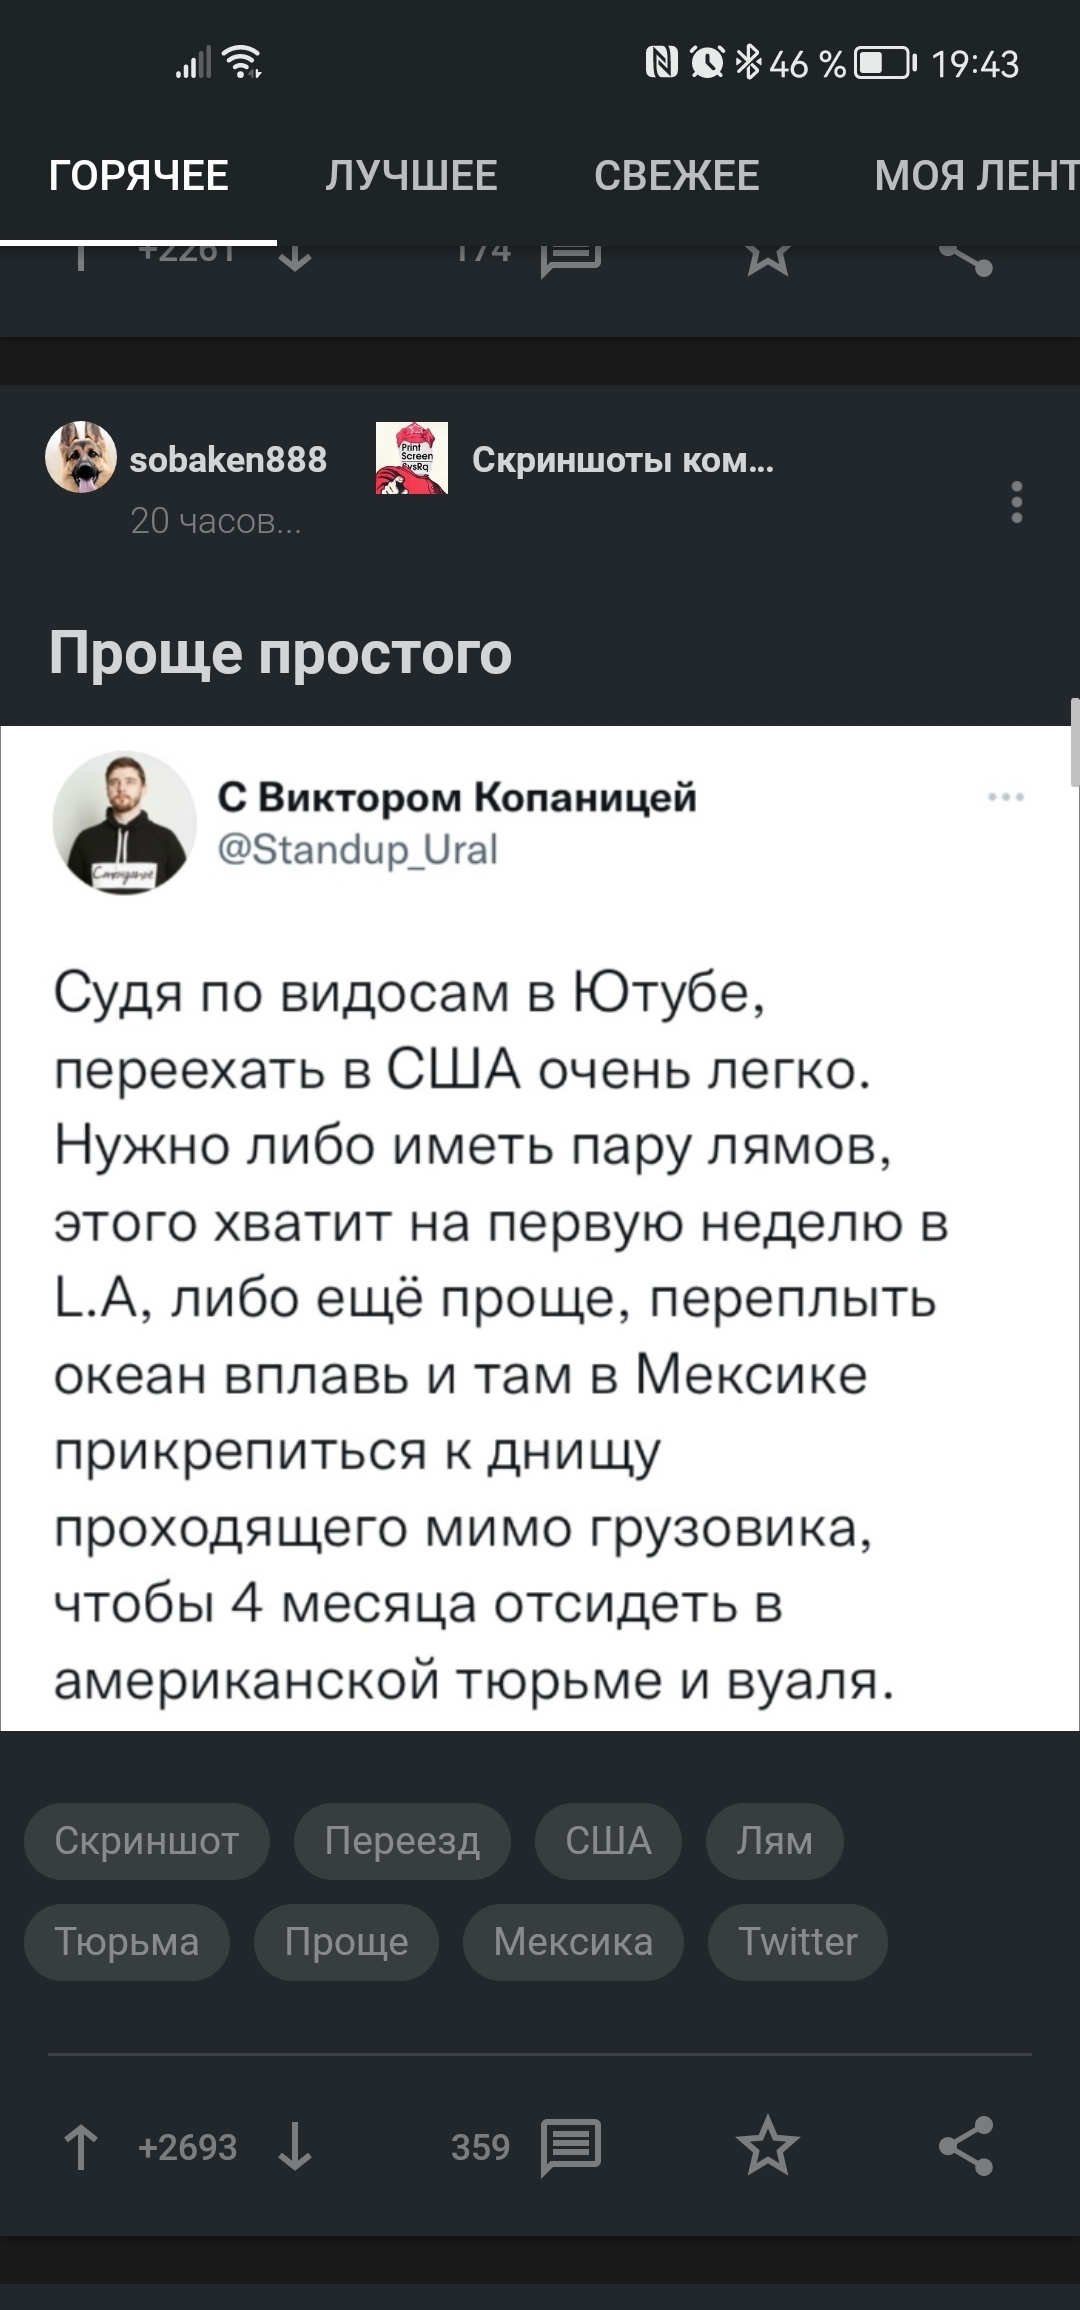Open the "Twitter" tag
The height and width of the screenshot is (2310, 1080).
797,1942
